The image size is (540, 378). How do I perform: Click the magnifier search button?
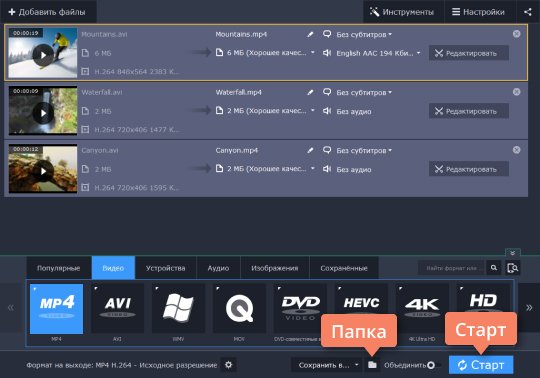pos(494,268)
